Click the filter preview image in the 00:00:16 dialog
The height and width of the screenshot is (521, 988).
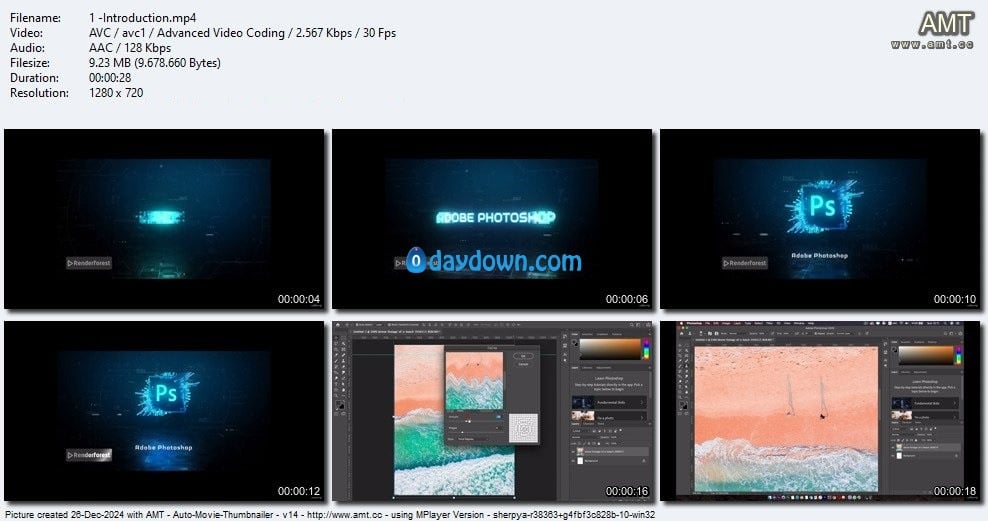tap(474, 381)
